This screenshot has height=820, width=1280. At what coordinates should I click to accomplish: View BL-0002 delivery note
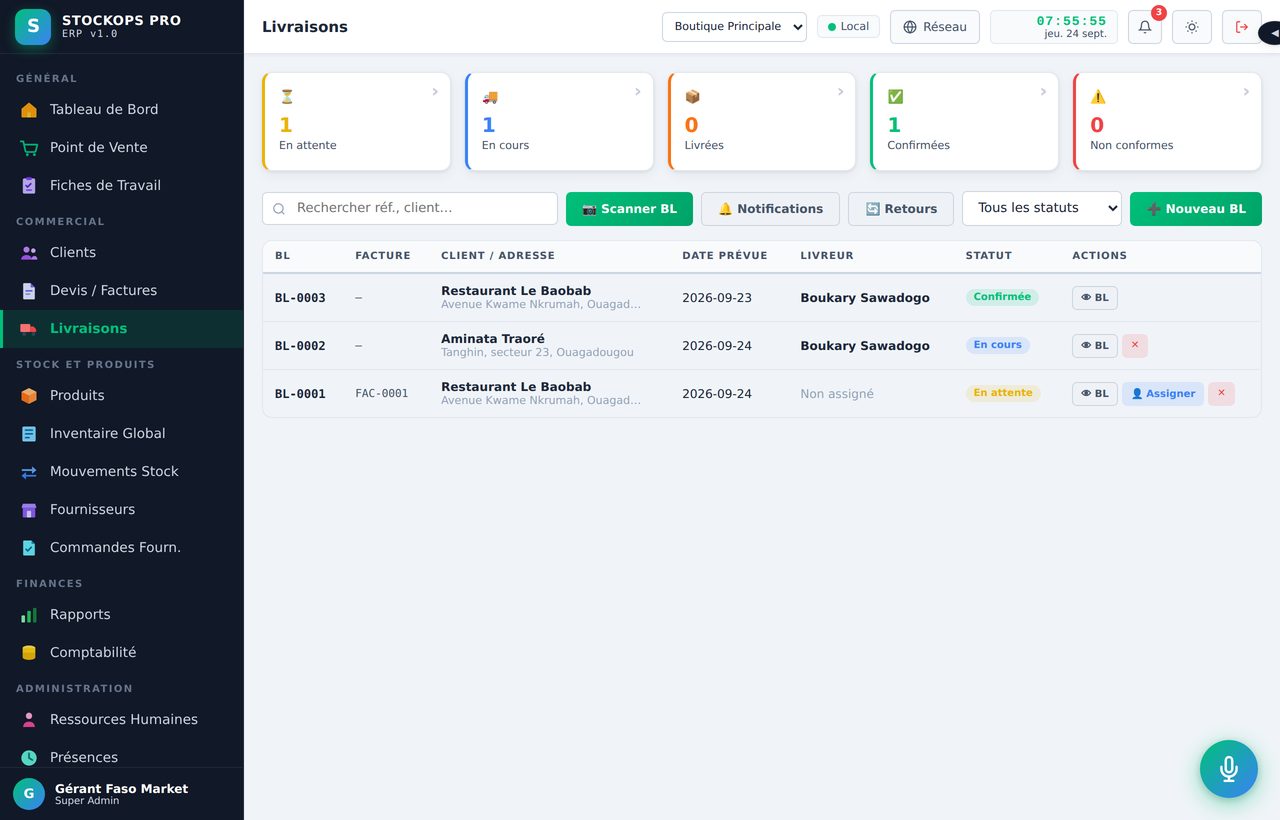point(1095,346)
